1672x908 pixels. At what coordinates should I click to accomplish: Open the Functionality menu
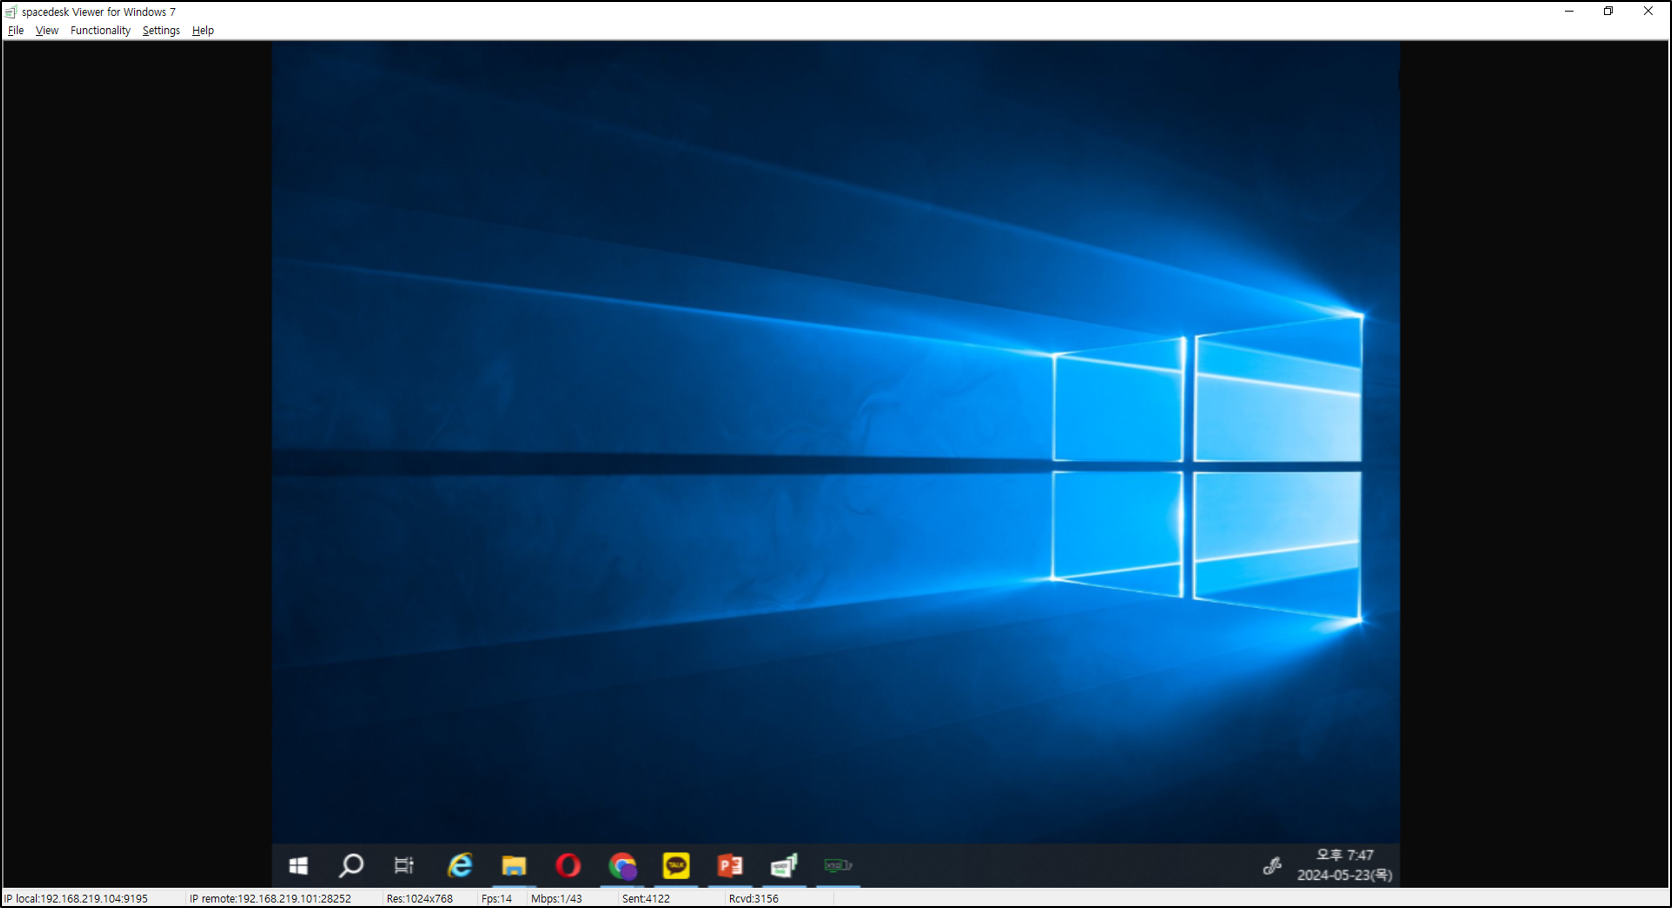pos(100,30)
